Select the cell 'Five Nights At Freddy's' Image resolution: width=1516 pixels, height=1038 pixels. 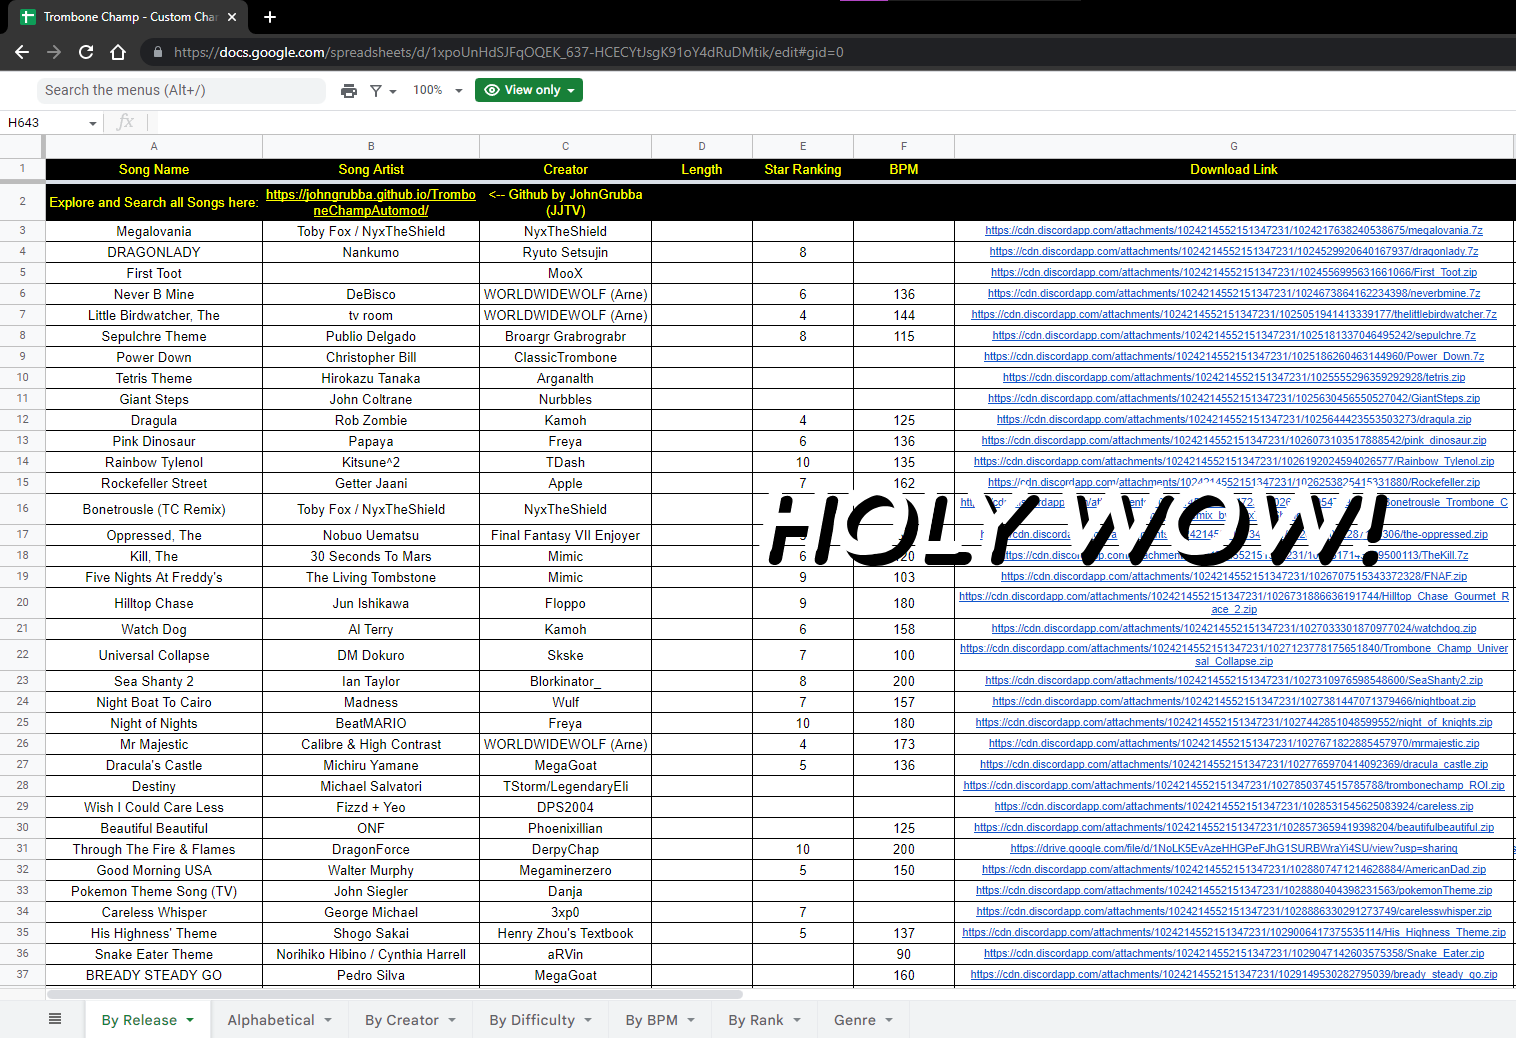click(x=154, y=577)
